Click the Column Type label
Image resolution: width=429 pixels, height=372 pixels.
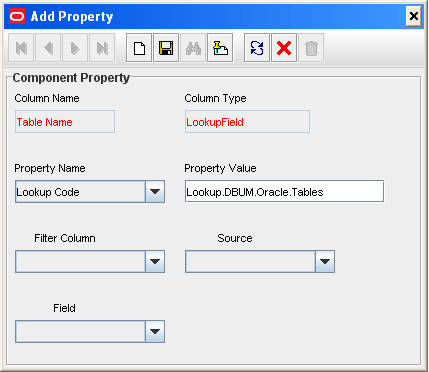click(215, 98)
